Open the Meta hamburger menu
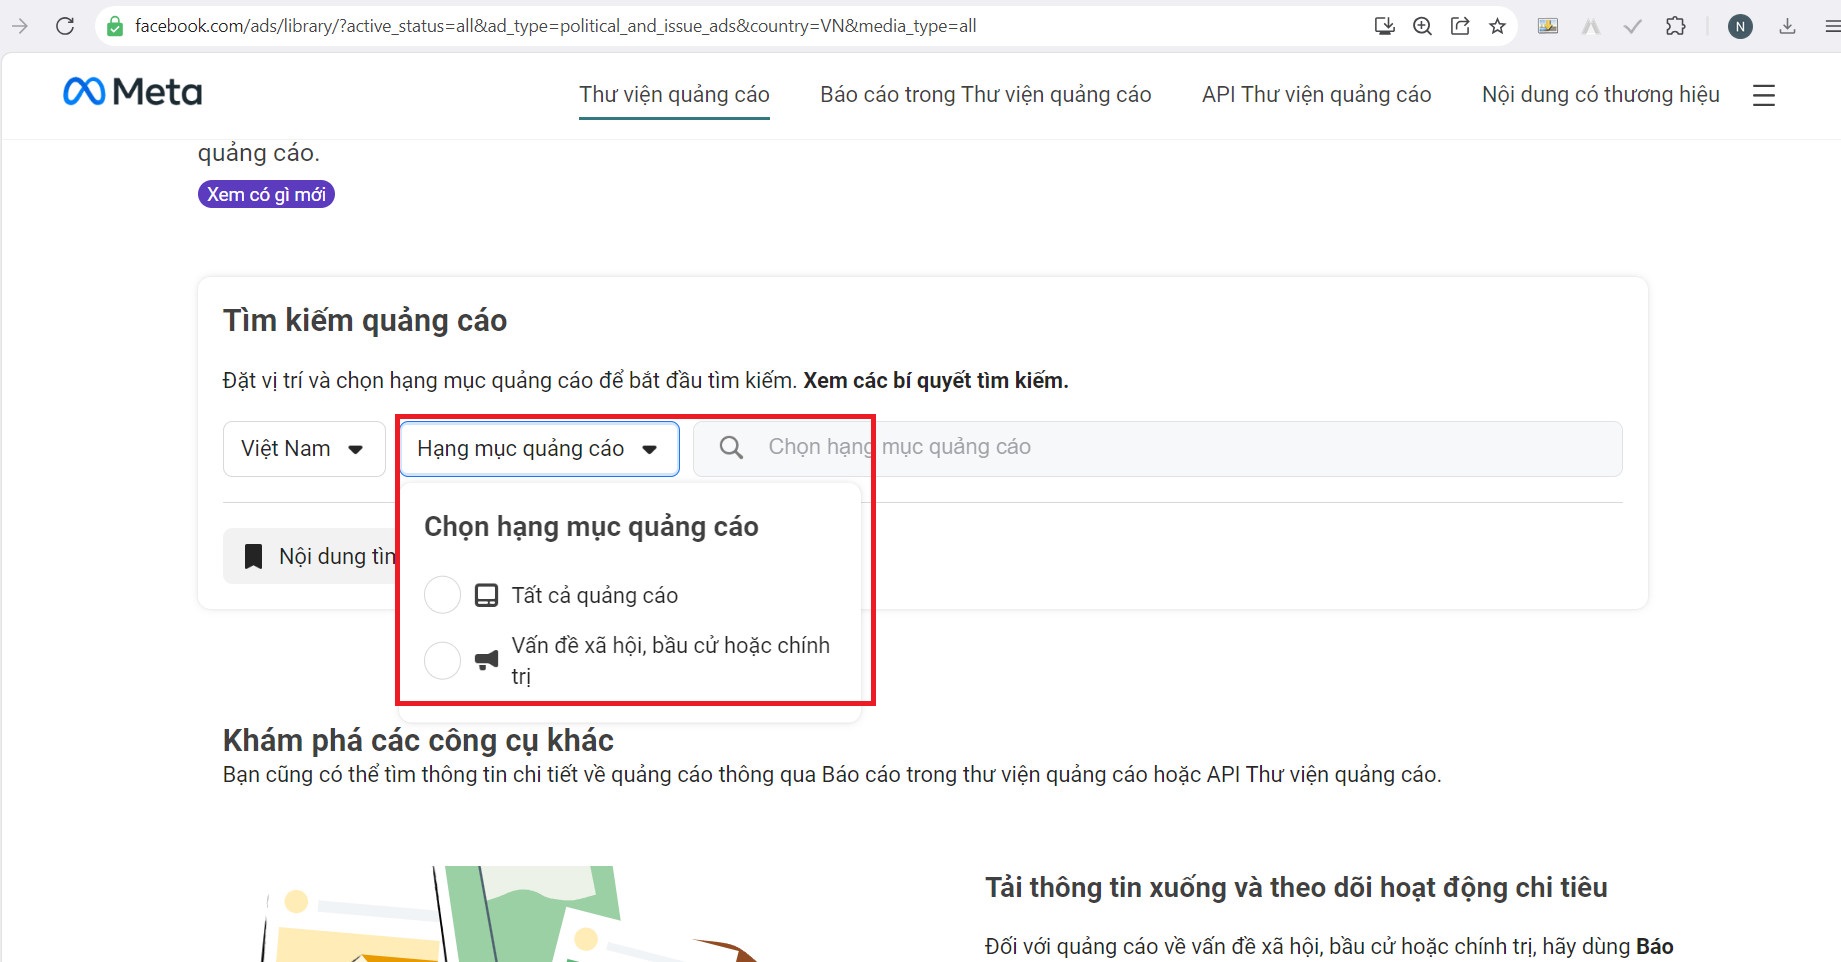Image resolution: width=1841 pixels, height=962 pixels. pyautogui.click(x=1764, y=95)
